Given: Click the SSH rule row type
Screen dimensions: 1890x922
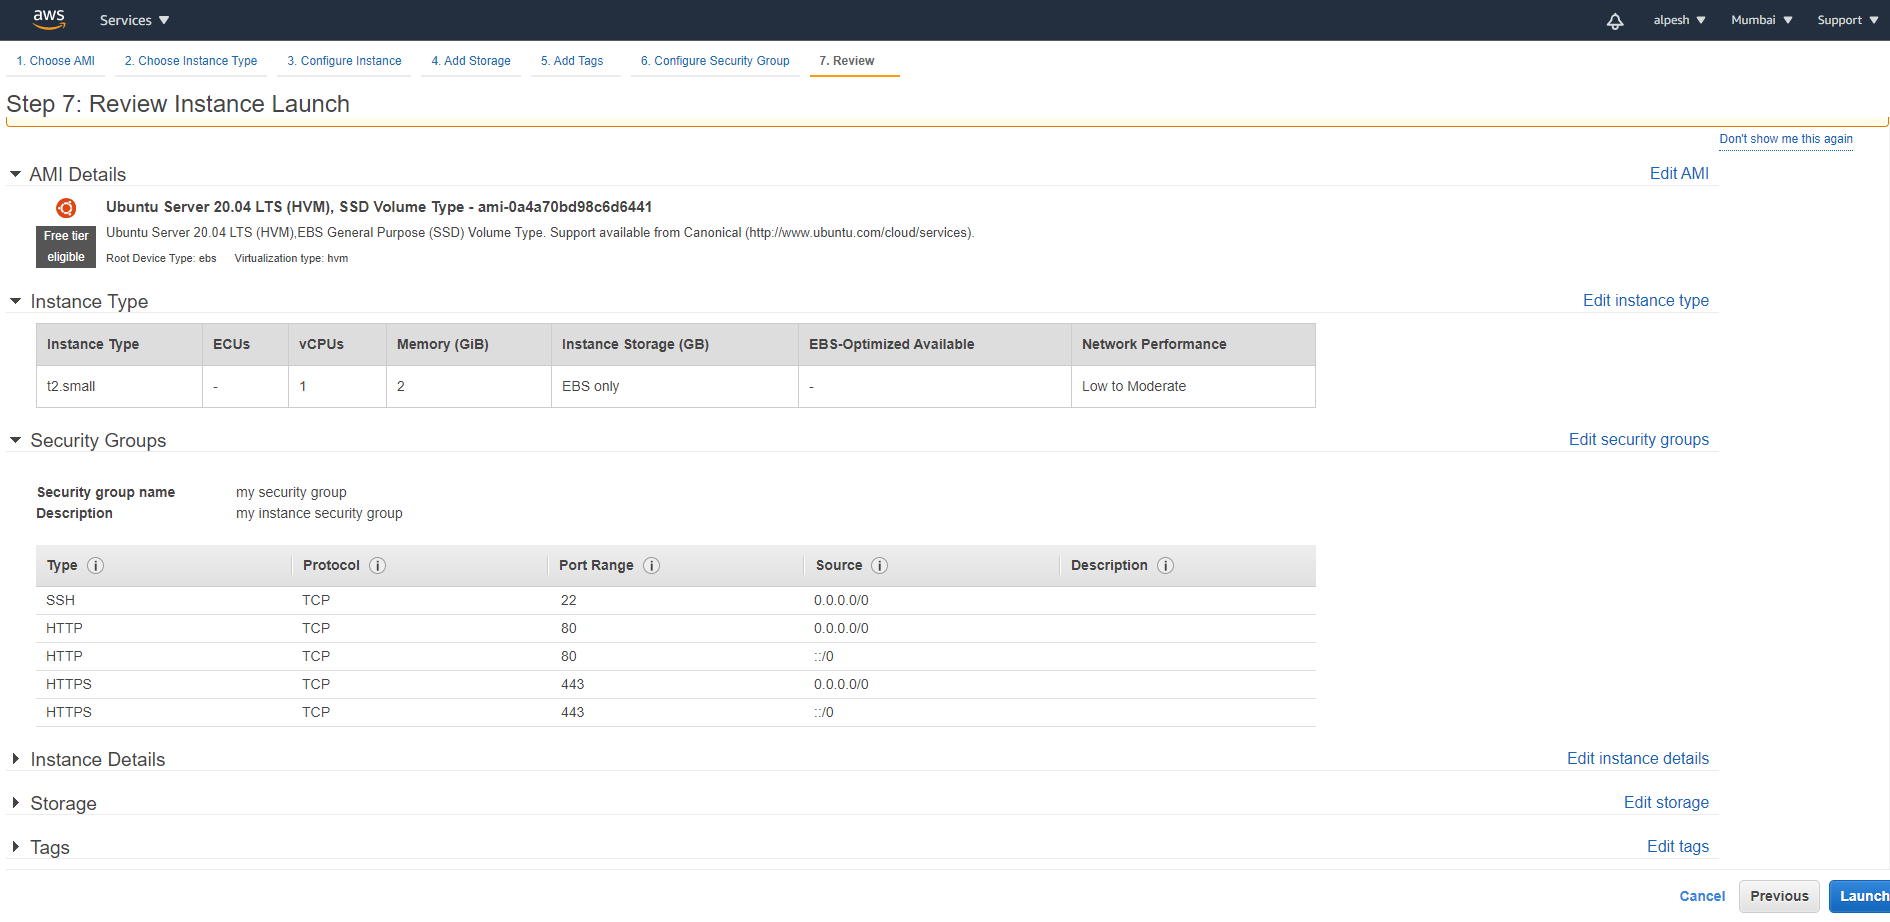Looking at the screenshot, I should click(x=60, y=600).
